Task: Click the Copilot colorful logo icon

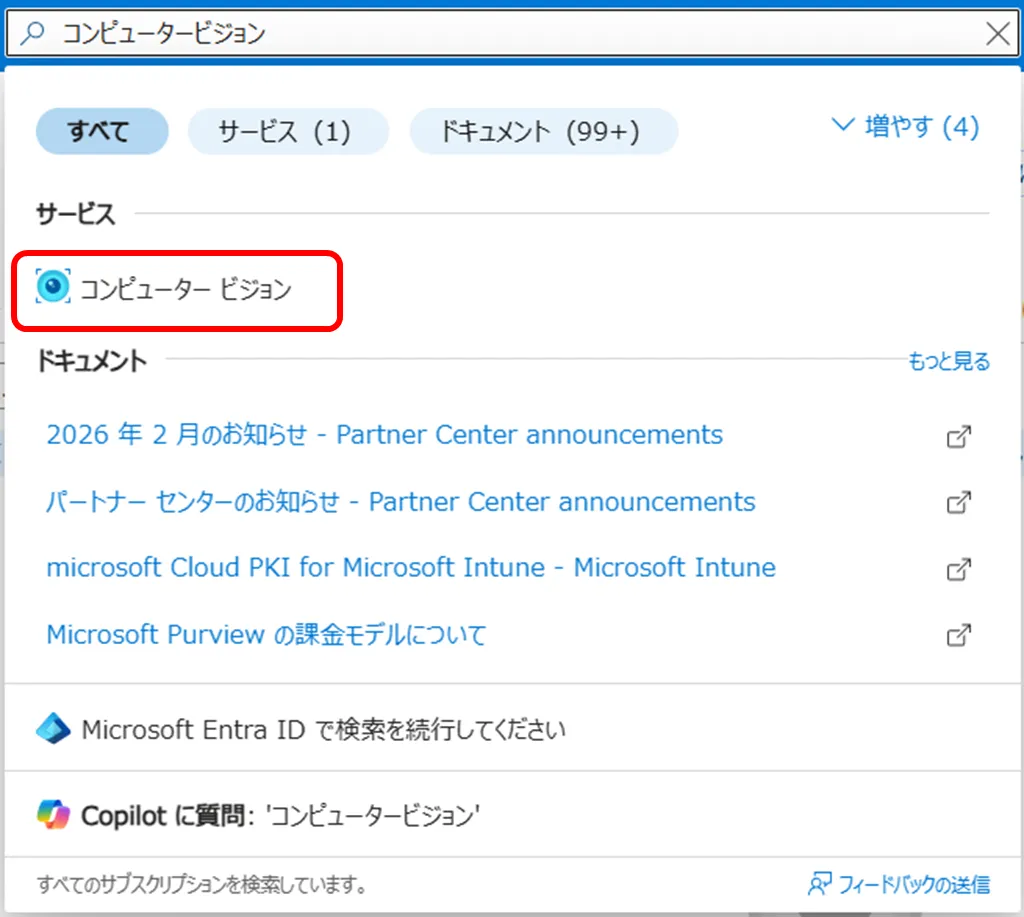Action: point(53,814)
